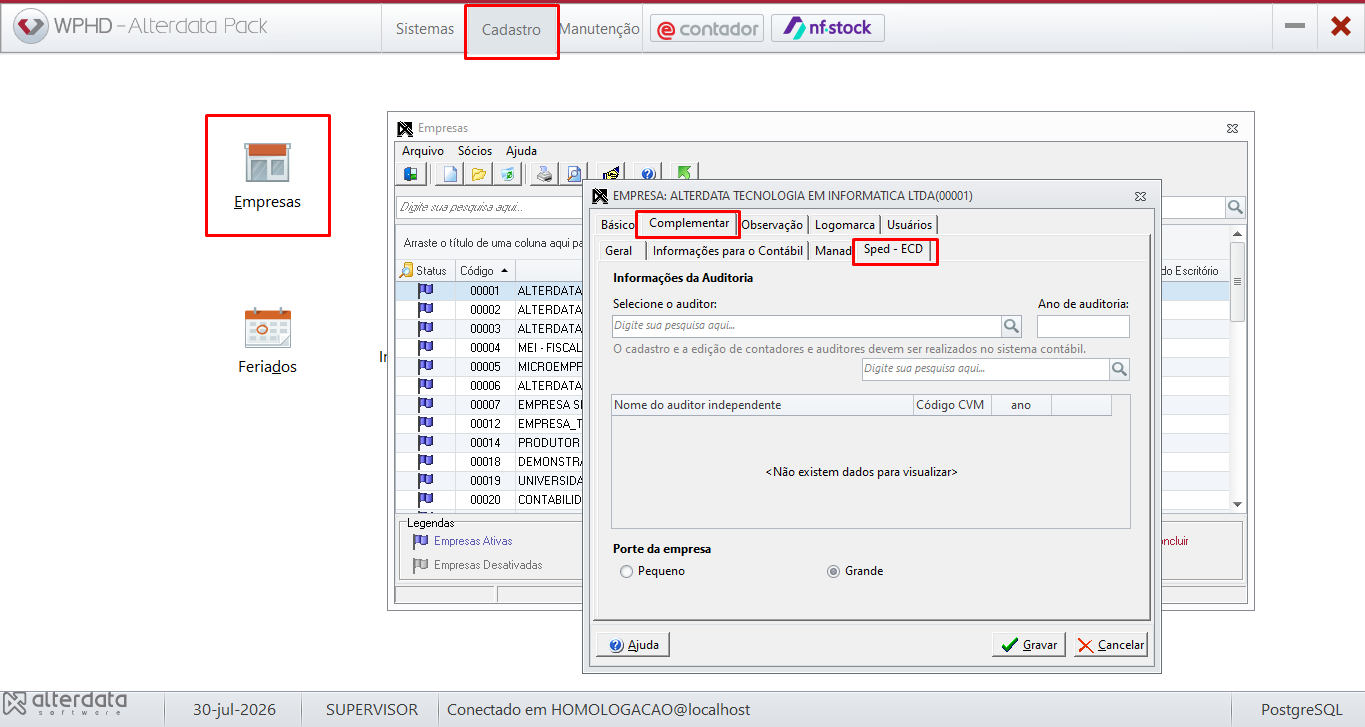Viewport: 1365px width, 727px height.
Task: Click the refresh folder toolbar icon
Action: coord(507,174)
